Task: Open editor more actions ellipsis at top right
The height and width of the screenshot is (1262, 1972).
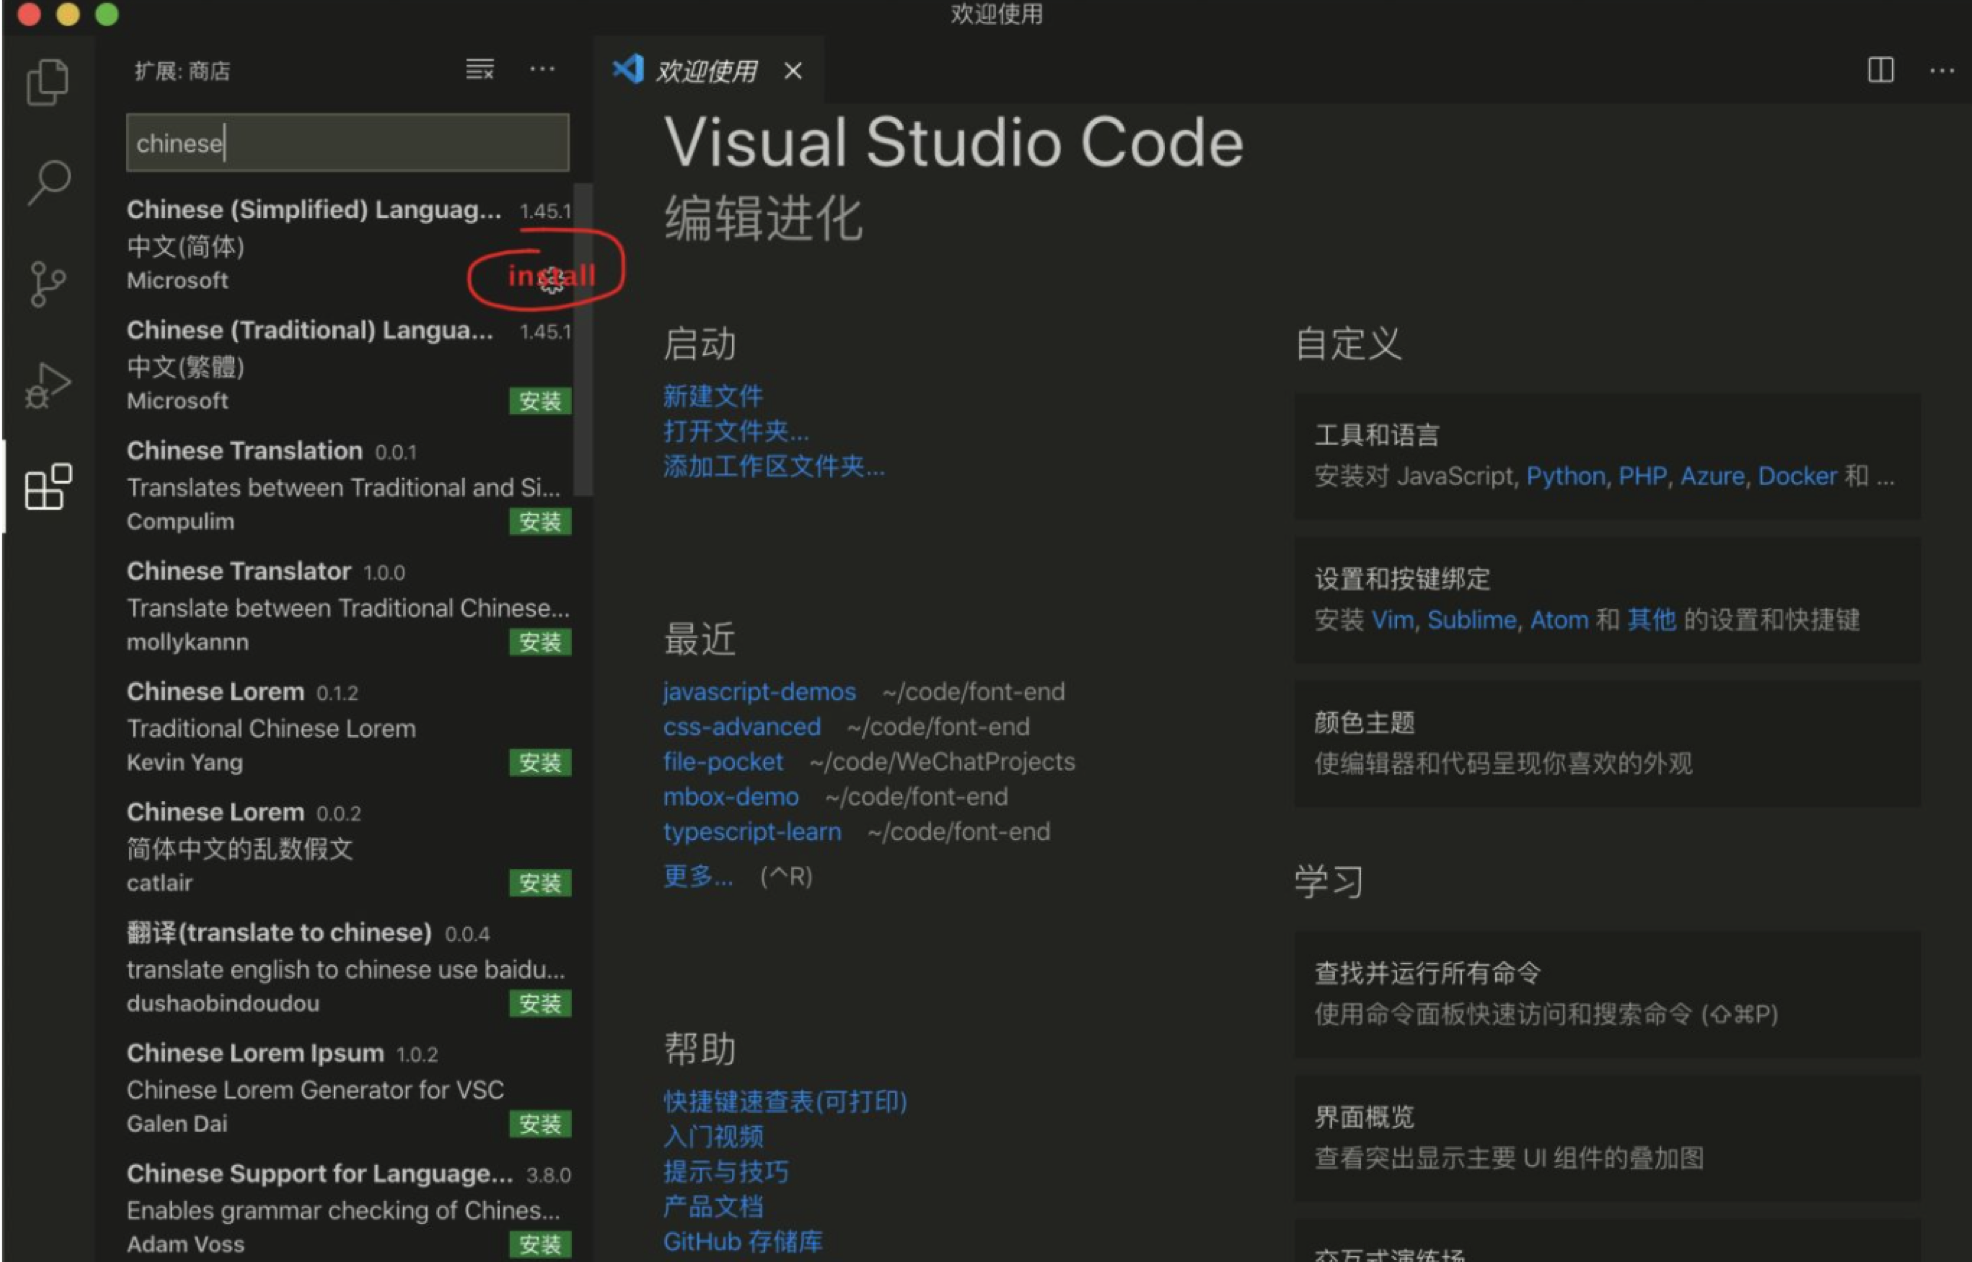Action: [1941, 70]
